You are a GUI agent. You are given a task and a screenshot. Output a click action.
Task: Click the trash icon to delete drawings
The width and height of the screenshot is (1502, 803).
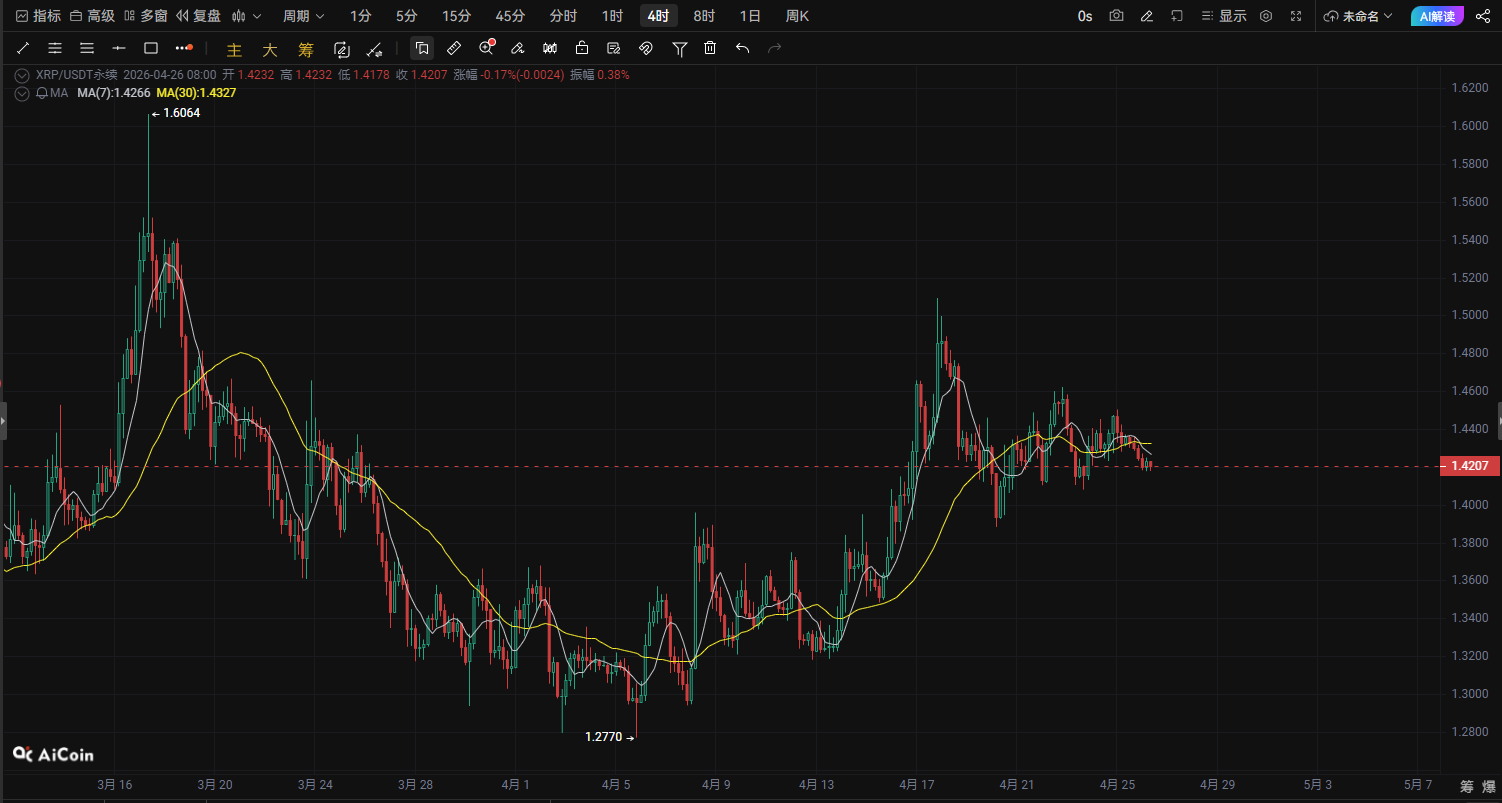coord(710,48)
